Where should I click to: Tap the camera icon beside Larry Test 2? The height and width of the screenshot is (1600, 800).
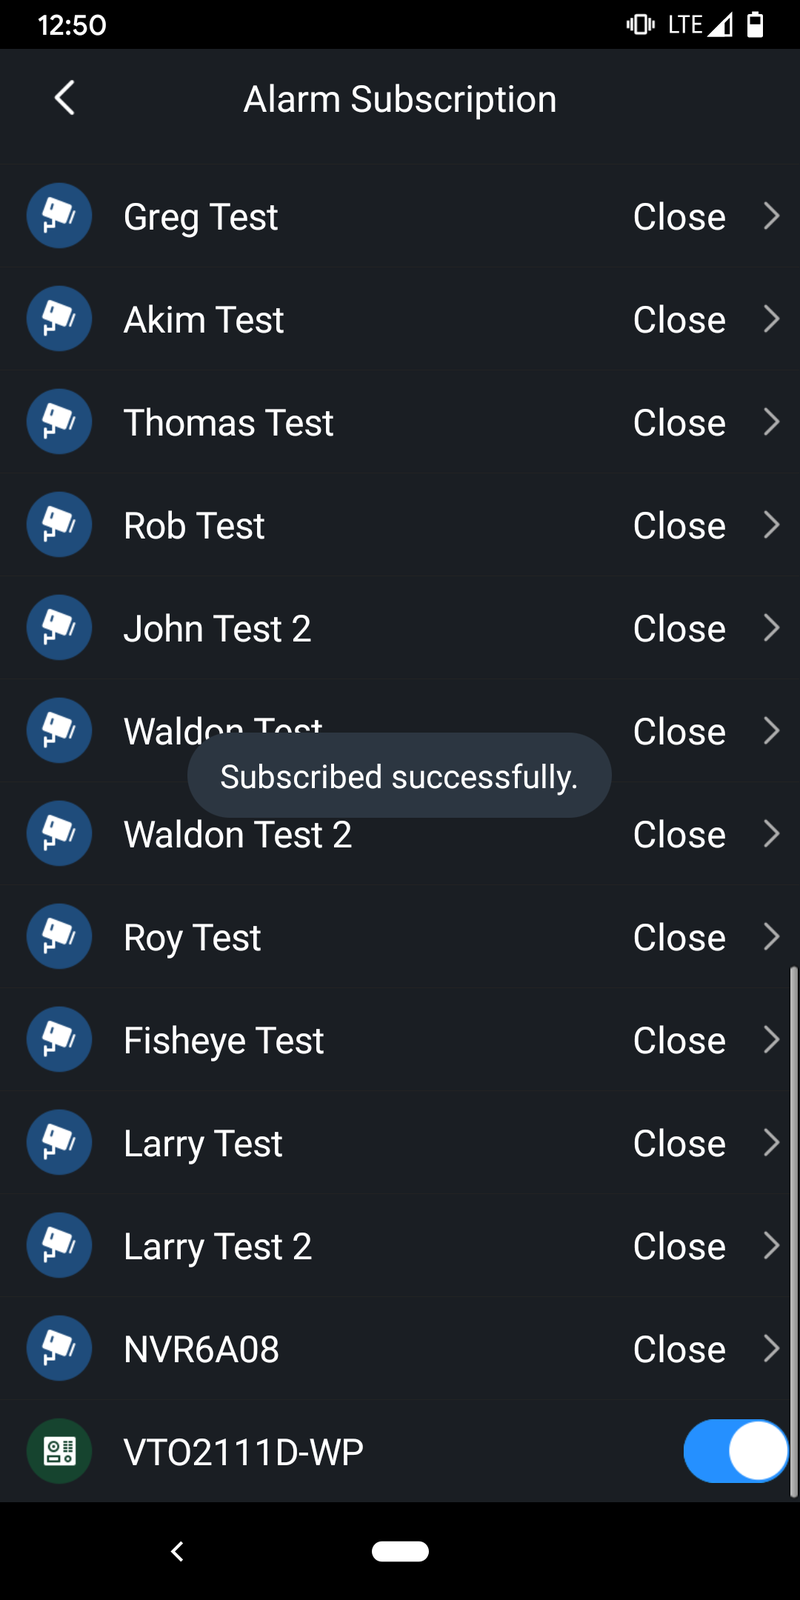[59, 1246]
